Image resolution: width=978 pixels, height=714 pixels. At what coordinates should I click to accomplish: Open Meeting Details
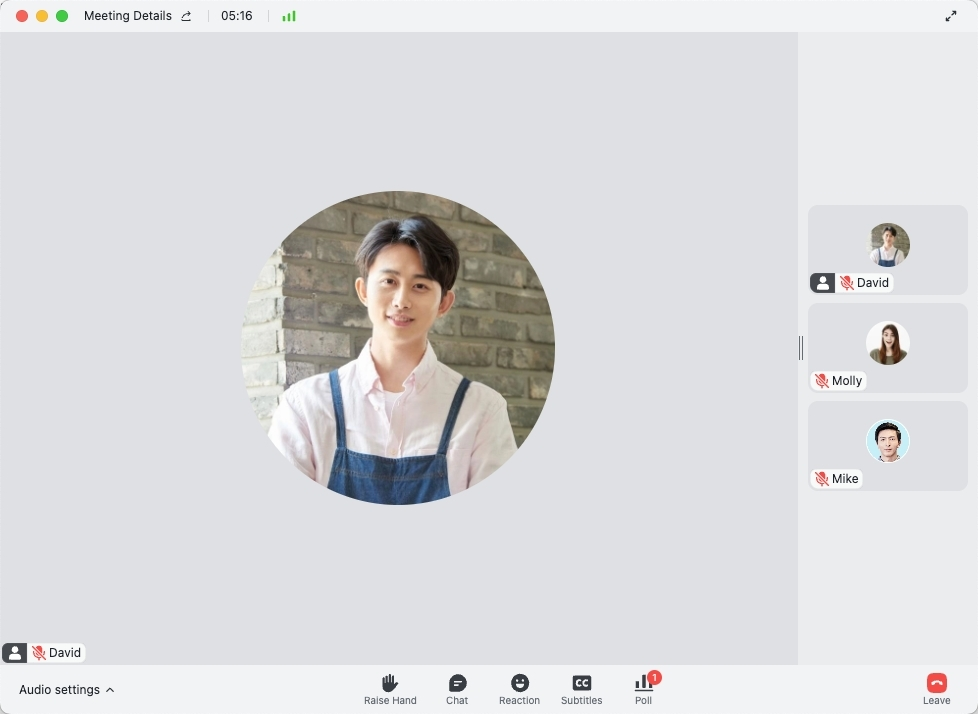(128, 16)
